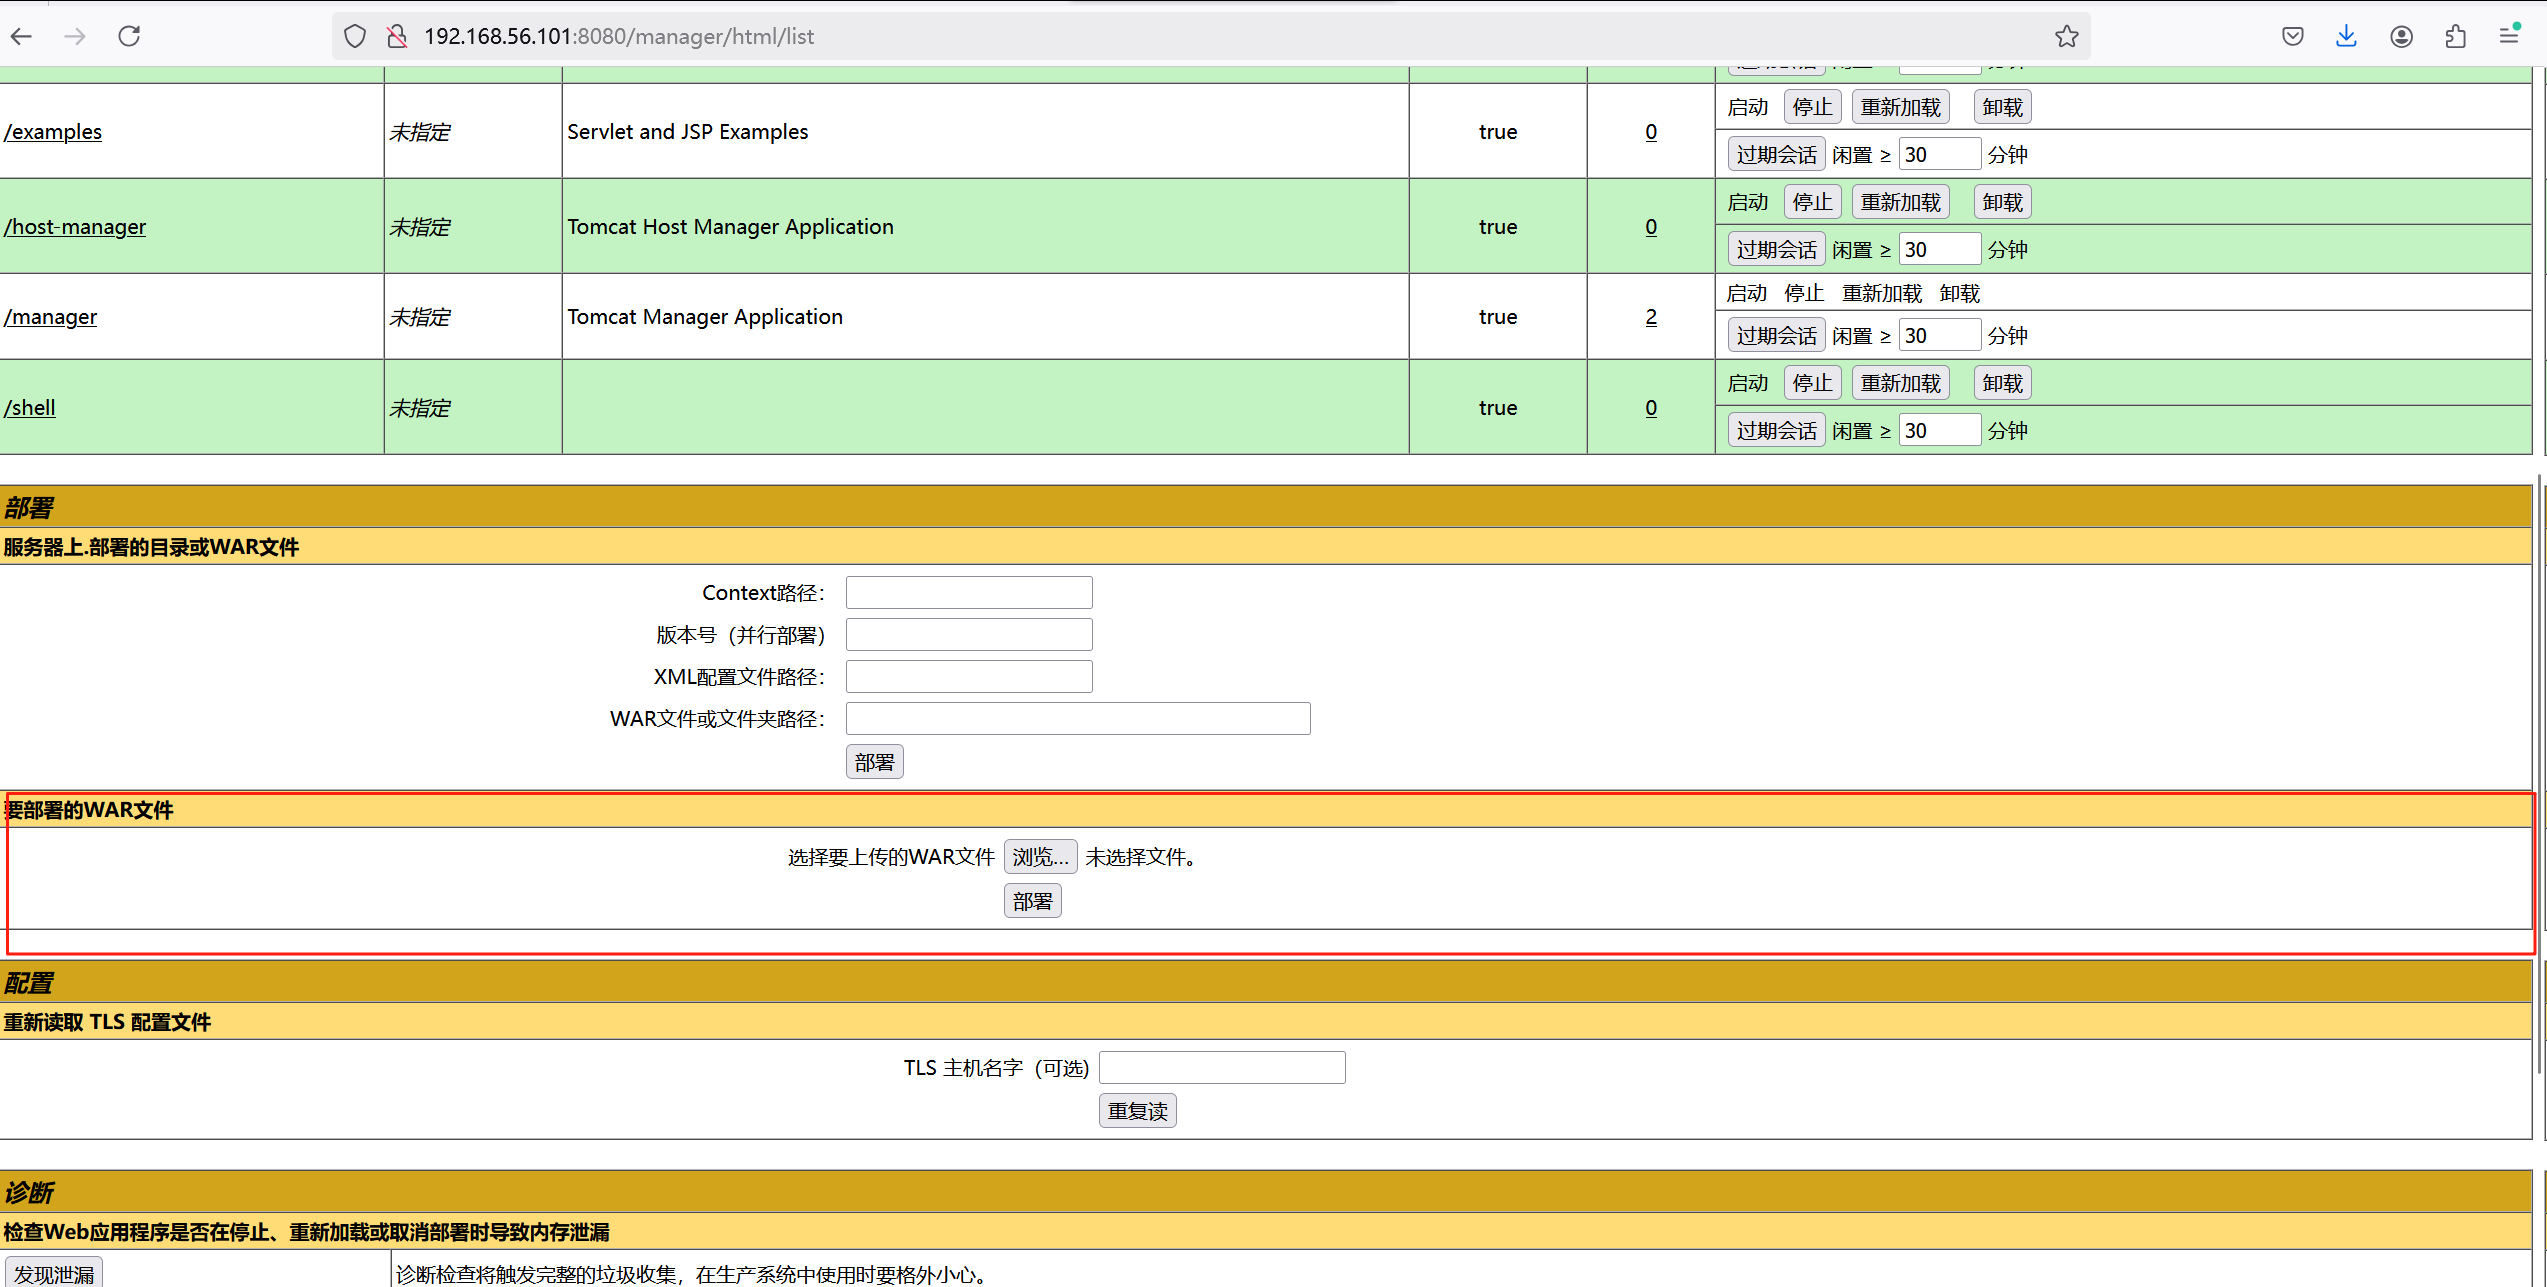Click the insecure connection lock icon
Screen dimensions: 2547x1287
click(397, 37)
